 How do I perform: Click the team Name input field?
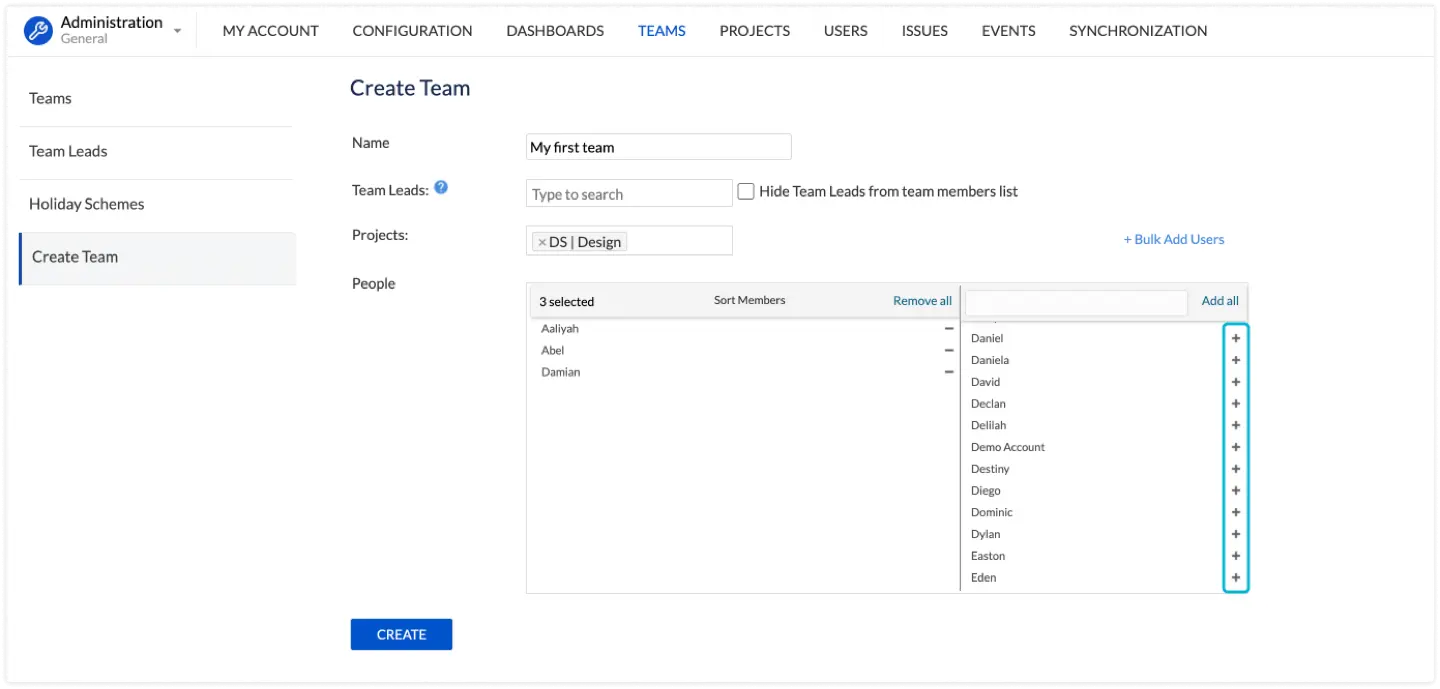(x=659, y=147)
